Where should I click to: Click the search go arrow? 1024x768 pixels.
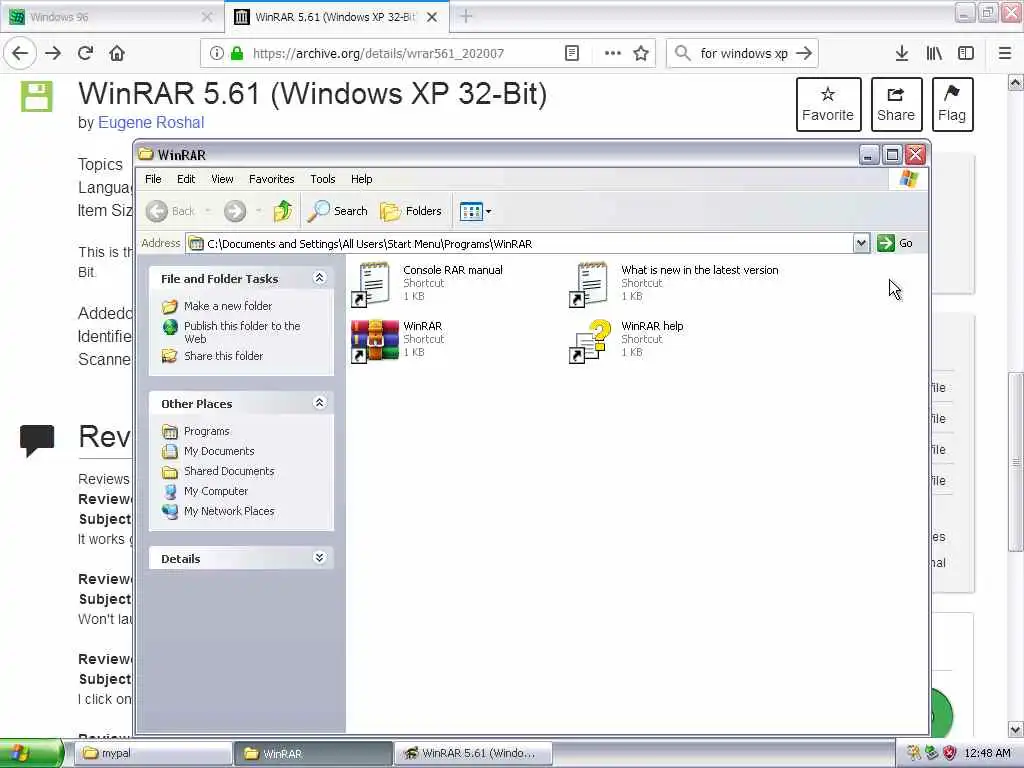805,54
